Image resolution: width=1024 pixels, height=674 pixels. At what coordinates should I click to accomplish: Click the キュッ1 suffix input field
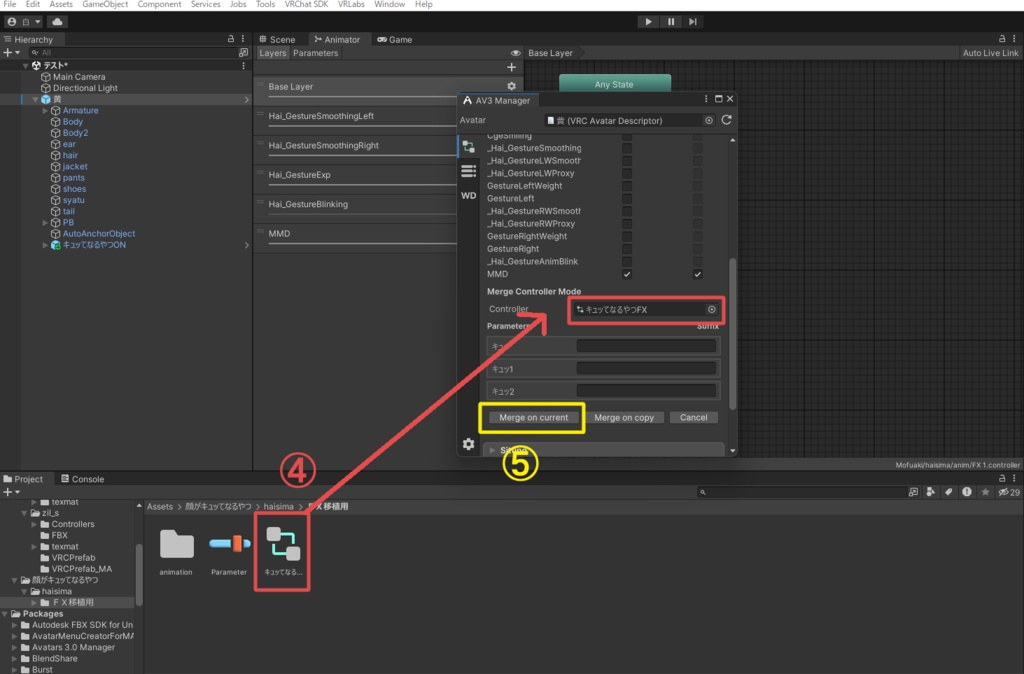[646, 368]
